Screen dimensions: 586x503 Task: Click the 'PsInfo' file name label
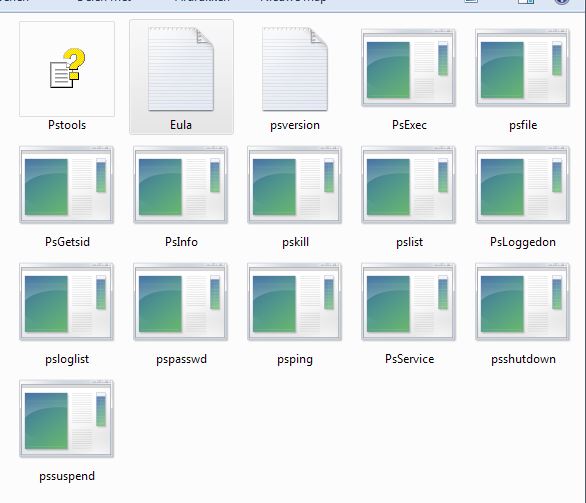pyautogui.click(x=181, y=242)
